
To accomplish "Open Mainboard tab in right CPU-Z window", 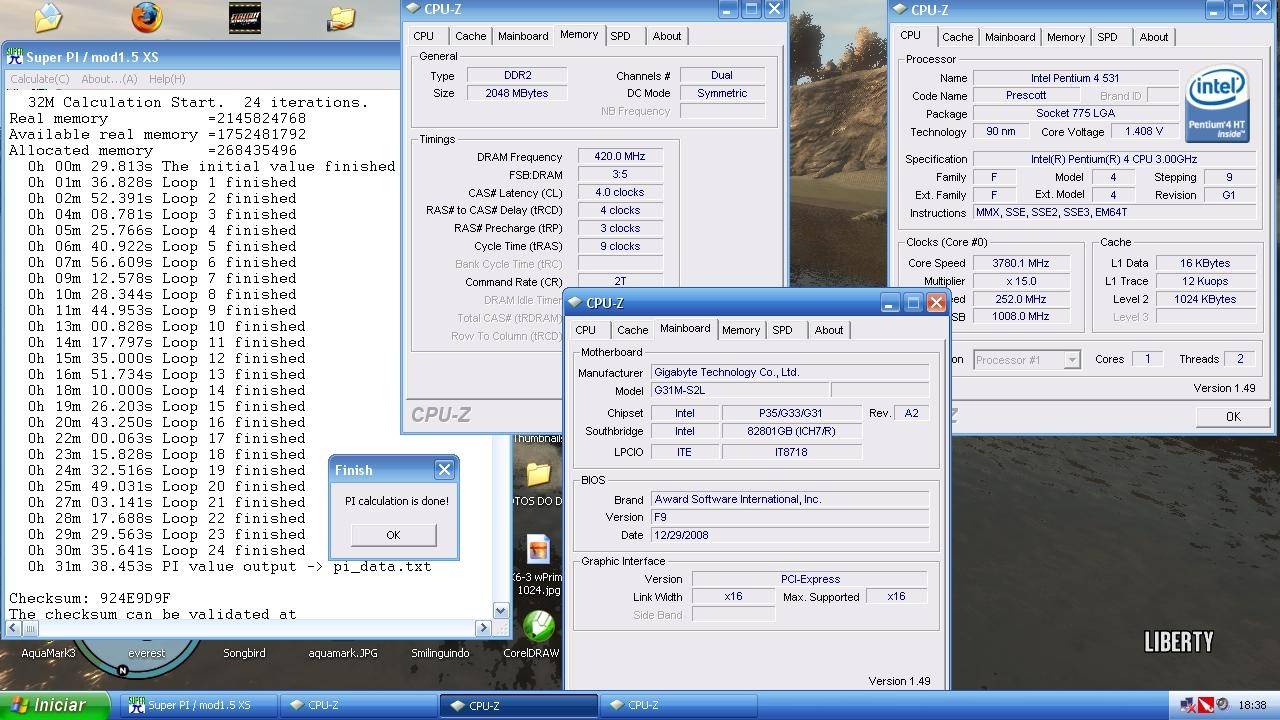I will 1010,37.
